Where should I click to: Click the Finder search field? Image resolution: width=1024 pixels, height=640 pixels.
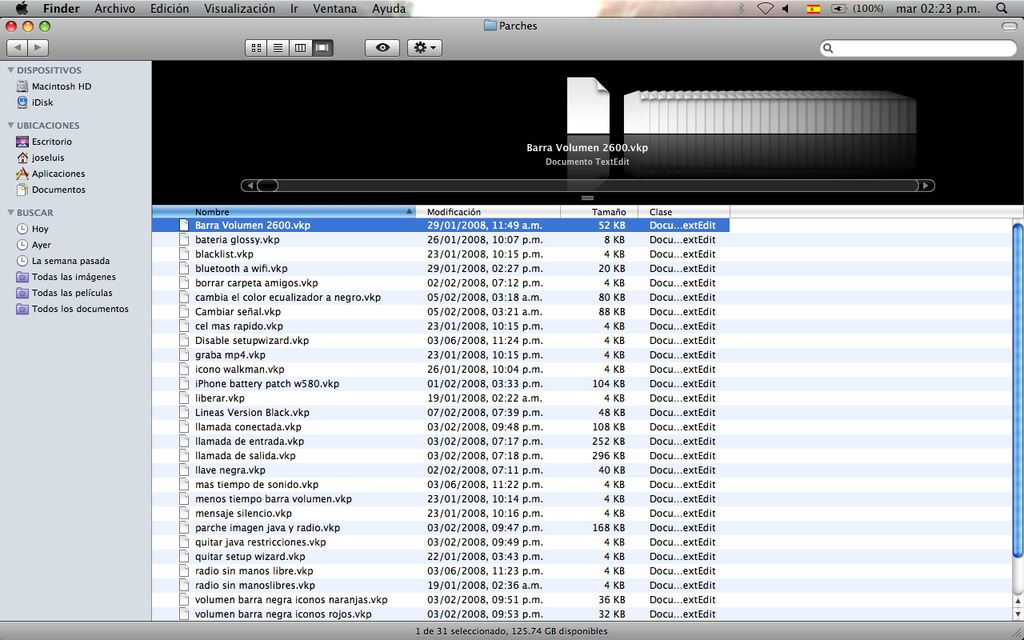point(918,48)
